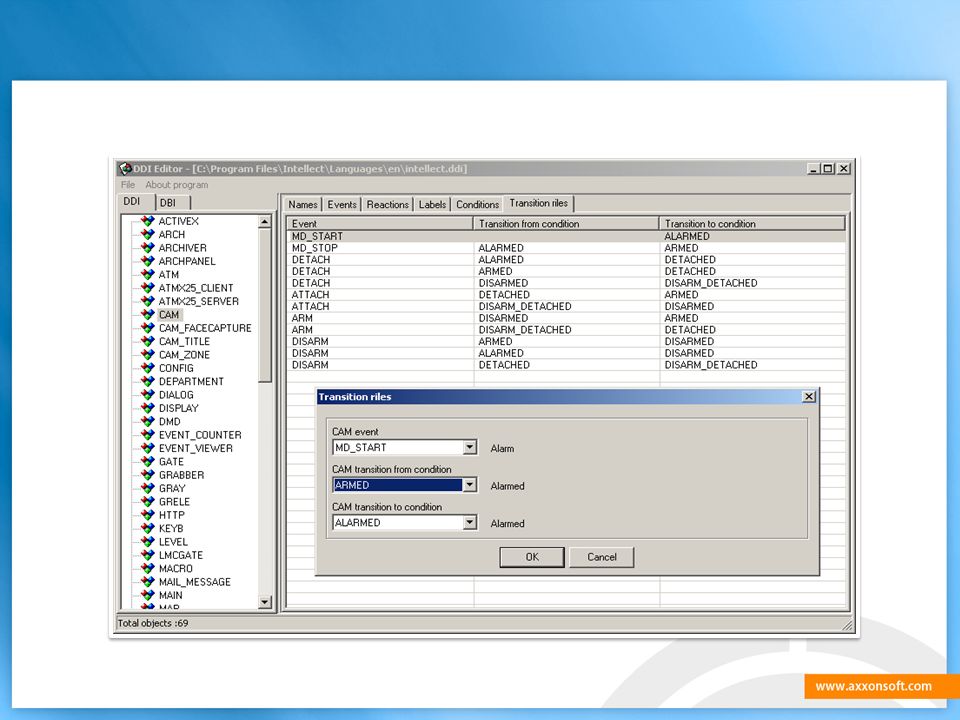Click the Transition from condition column header
Viewport: 960px width, 720px height.
[566, 223]
